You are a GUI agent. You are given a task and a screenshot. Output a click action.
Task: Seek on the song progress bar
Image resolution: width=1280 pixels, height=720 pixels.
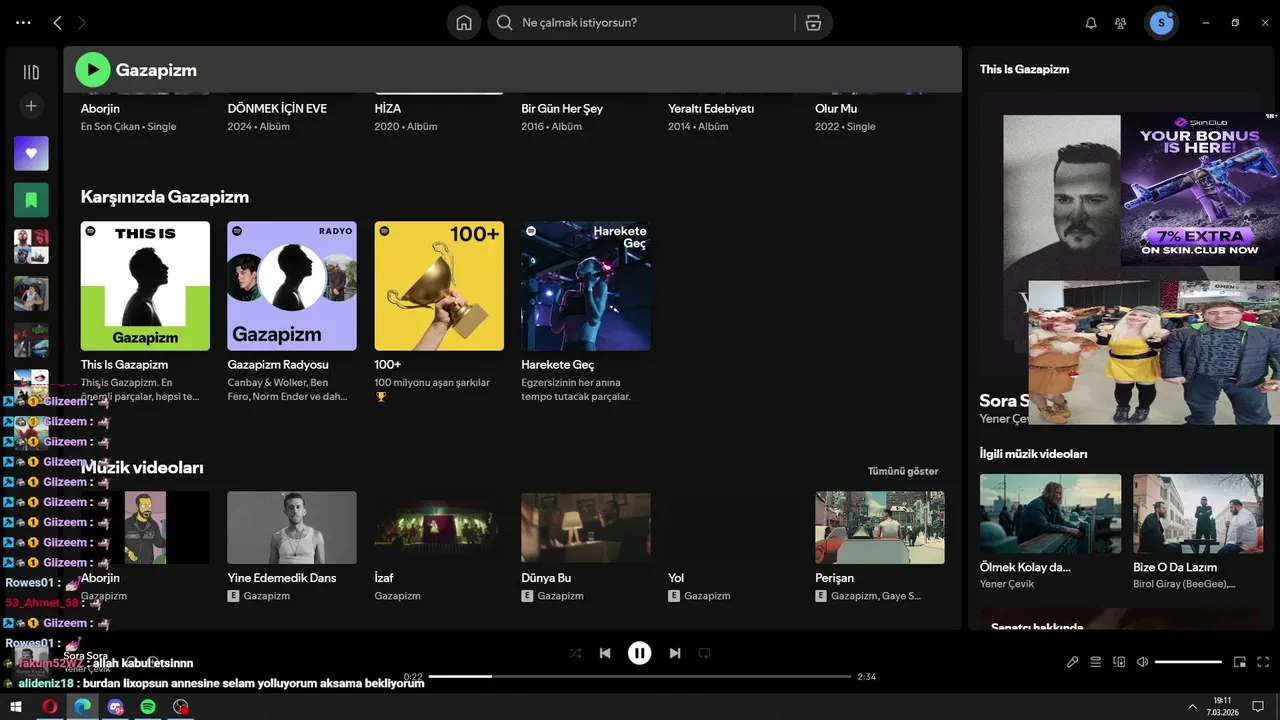pyautogui.click(x=640, y=677)
